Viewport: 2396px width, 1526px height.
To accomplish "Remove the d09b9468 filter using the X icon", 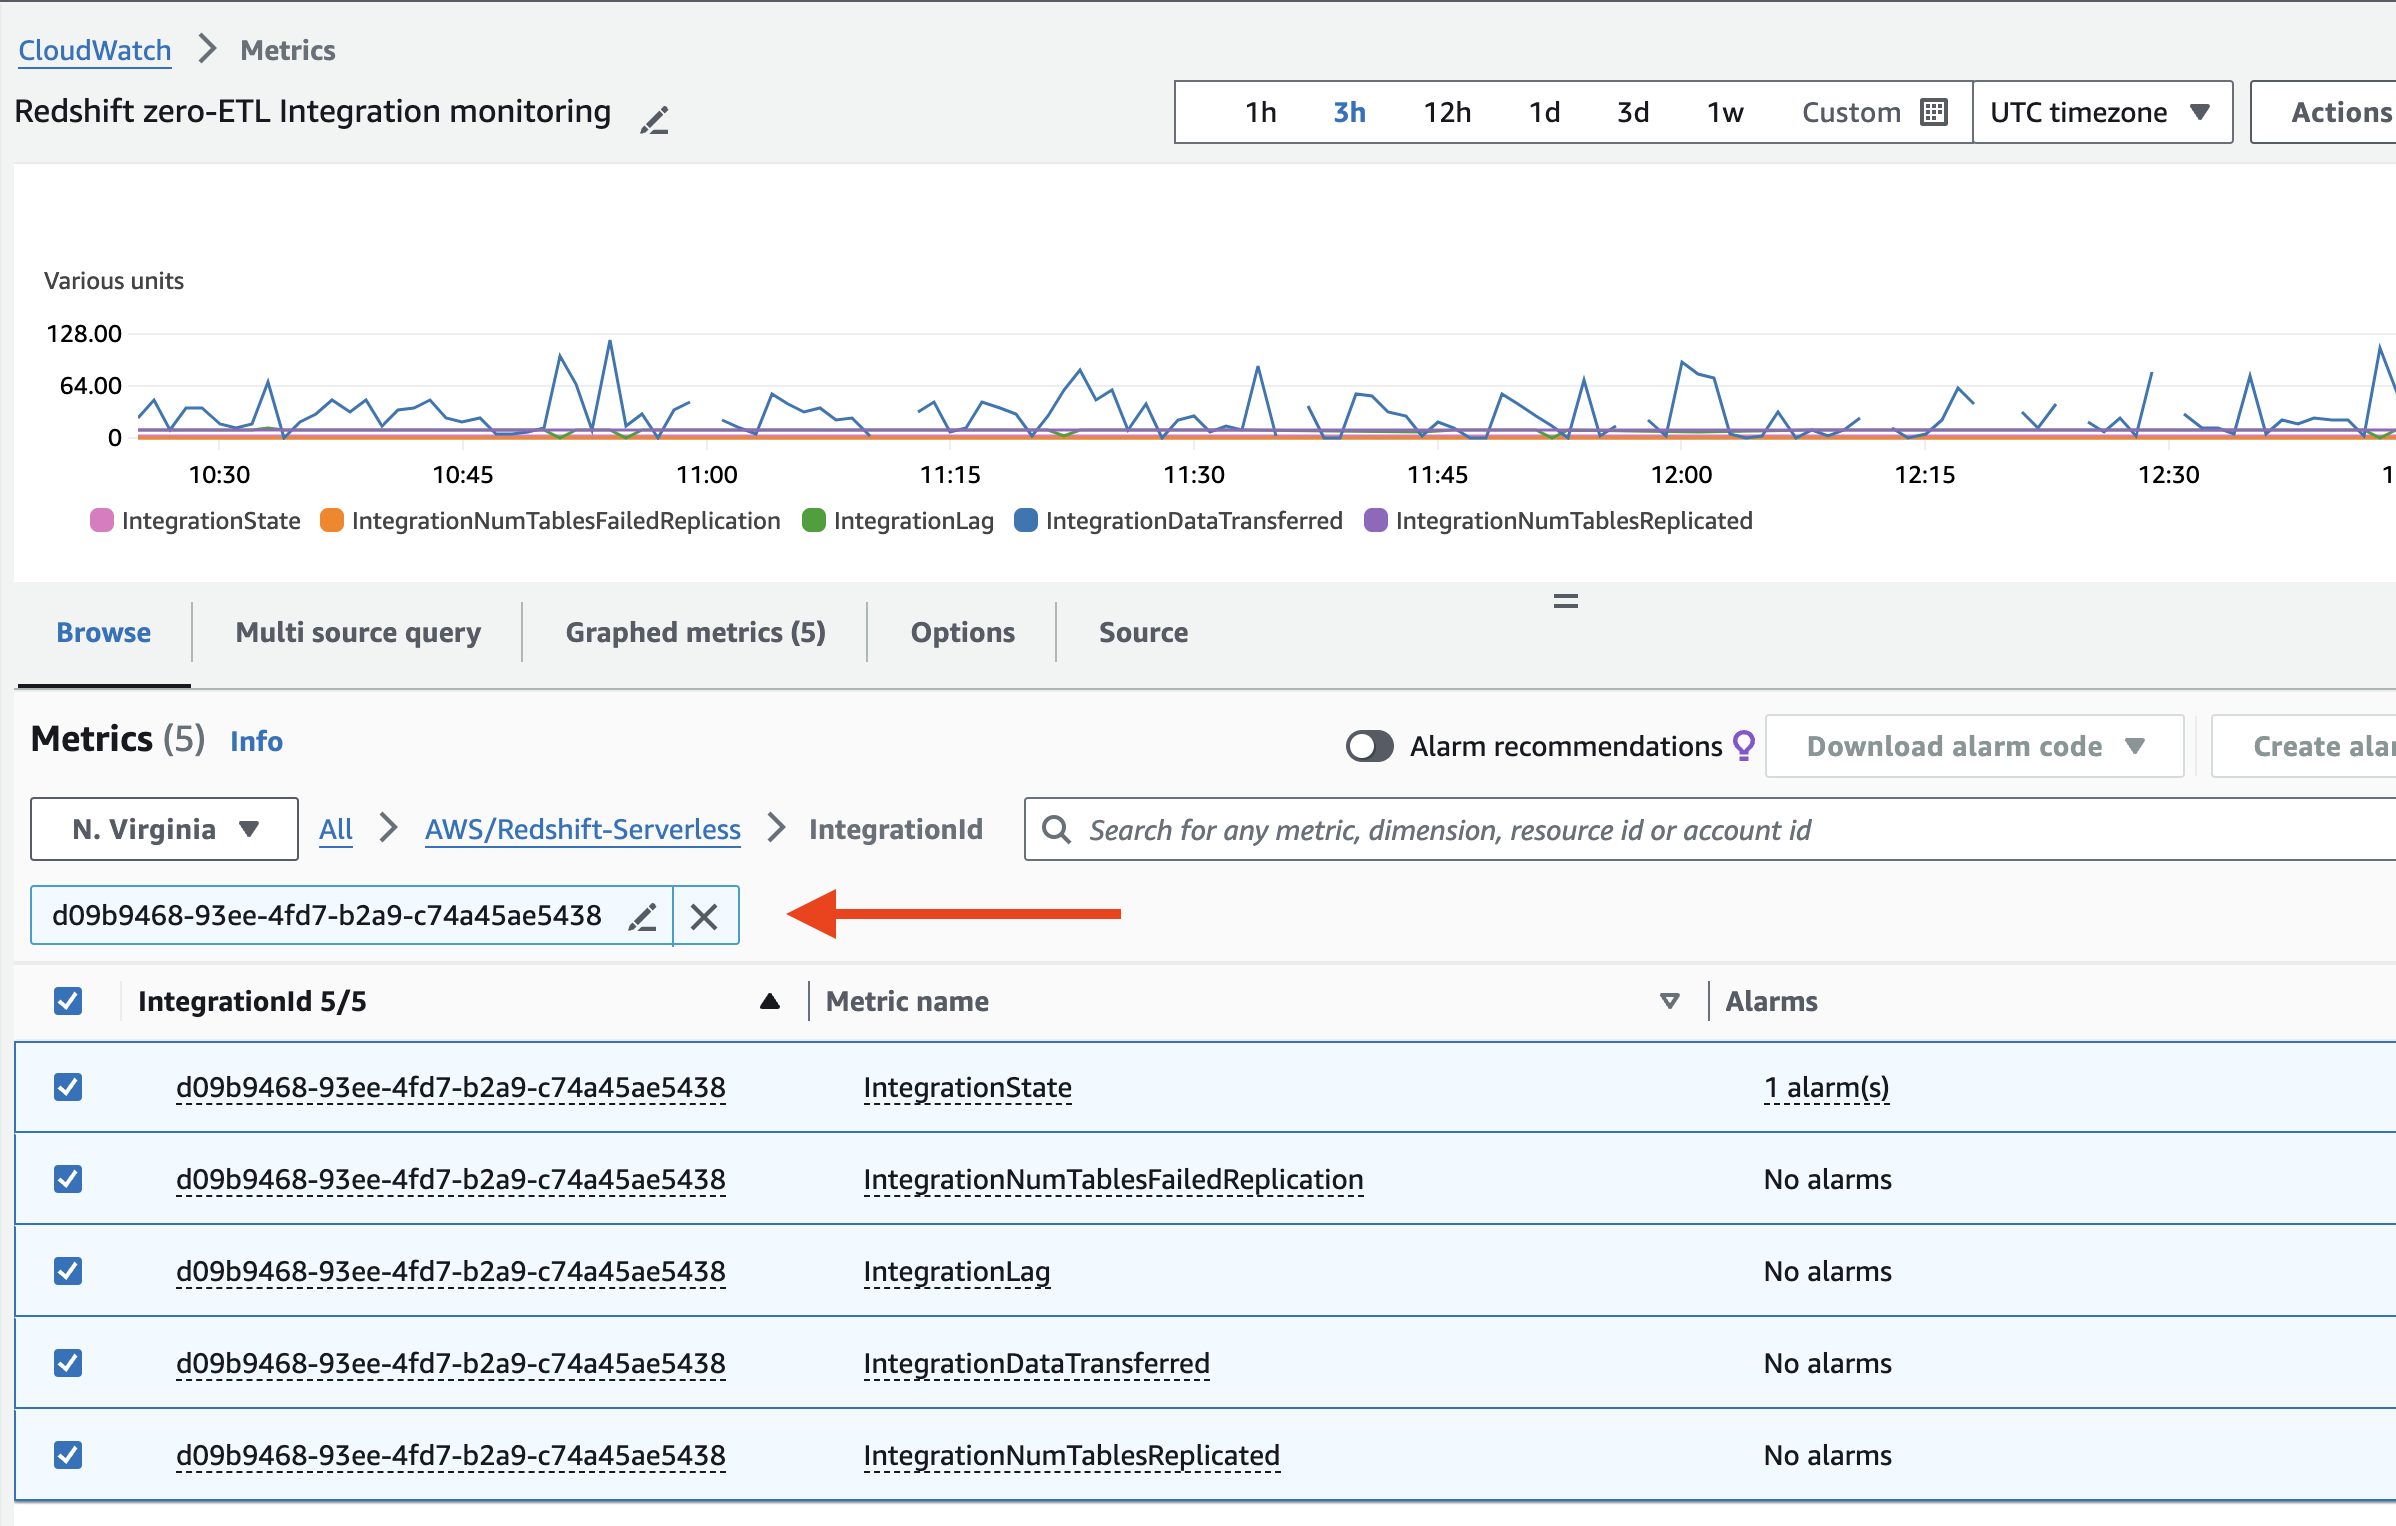I will tap(705, 915).
